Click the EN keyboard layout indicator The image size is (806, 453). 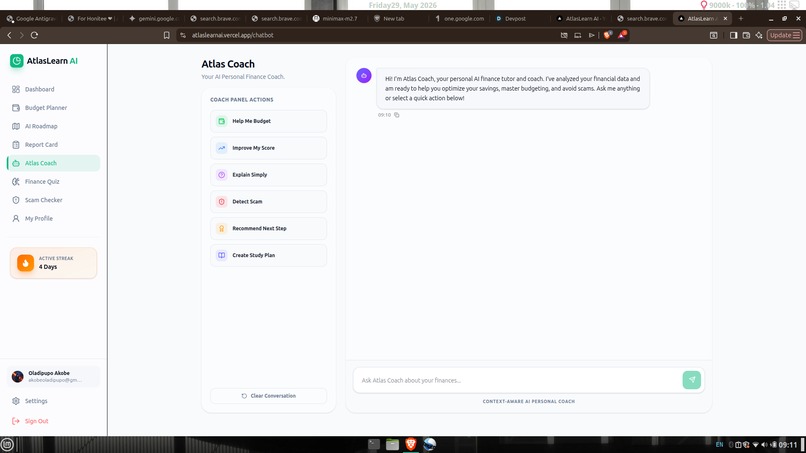pyautogui.click(x=719, y=445)
